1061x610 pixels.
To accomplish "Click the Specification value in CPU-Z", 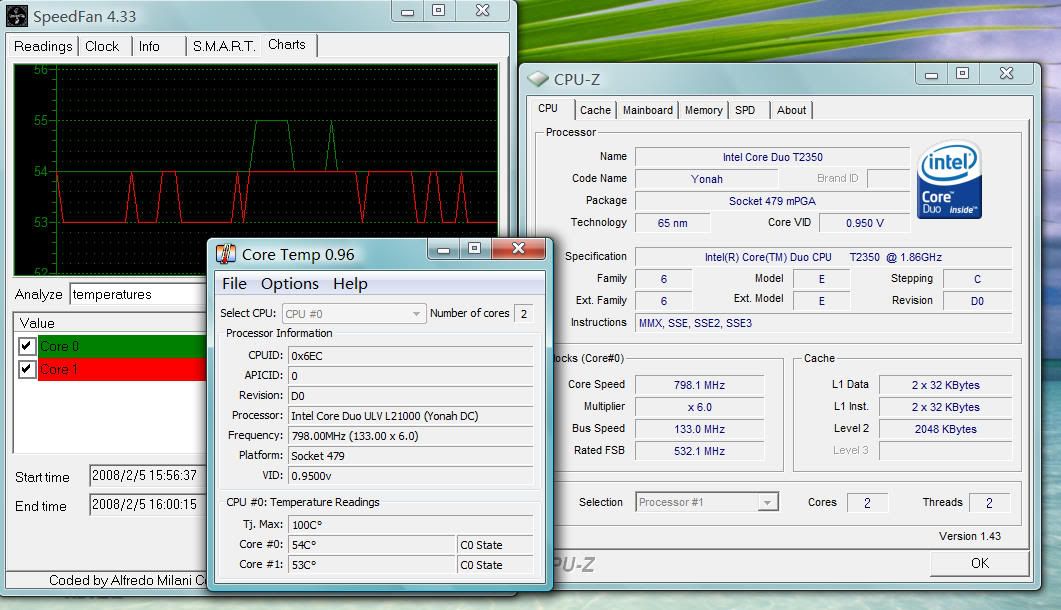I will point(823,257).
